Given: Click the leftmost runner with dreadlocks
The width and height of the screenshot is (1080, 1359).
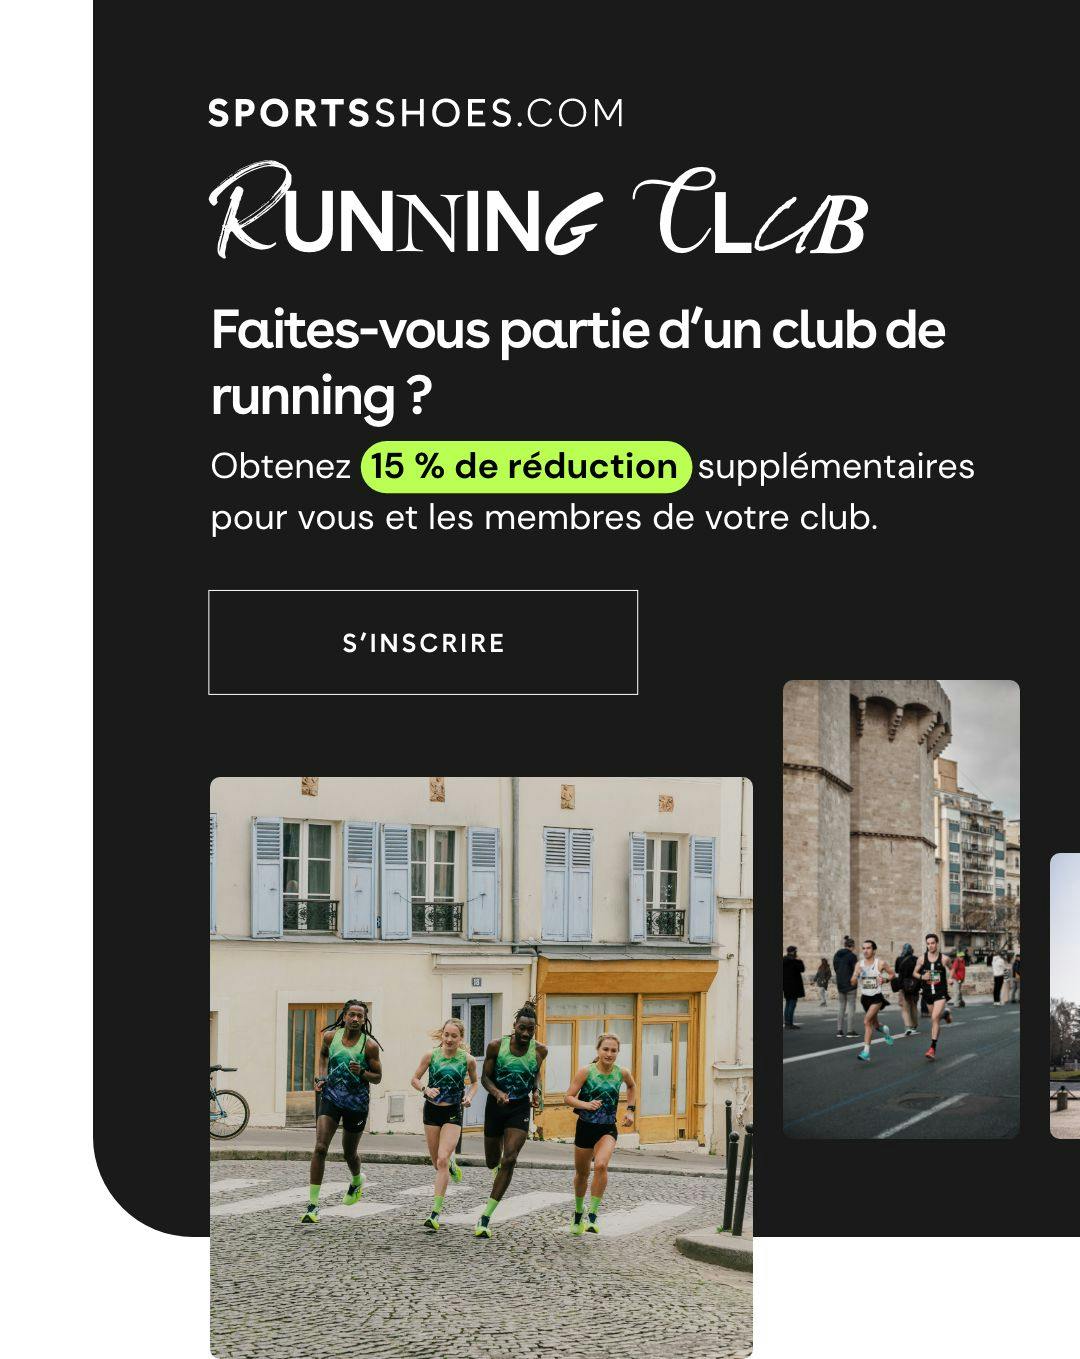Looking at the screenshot, I should (345, 1110).
